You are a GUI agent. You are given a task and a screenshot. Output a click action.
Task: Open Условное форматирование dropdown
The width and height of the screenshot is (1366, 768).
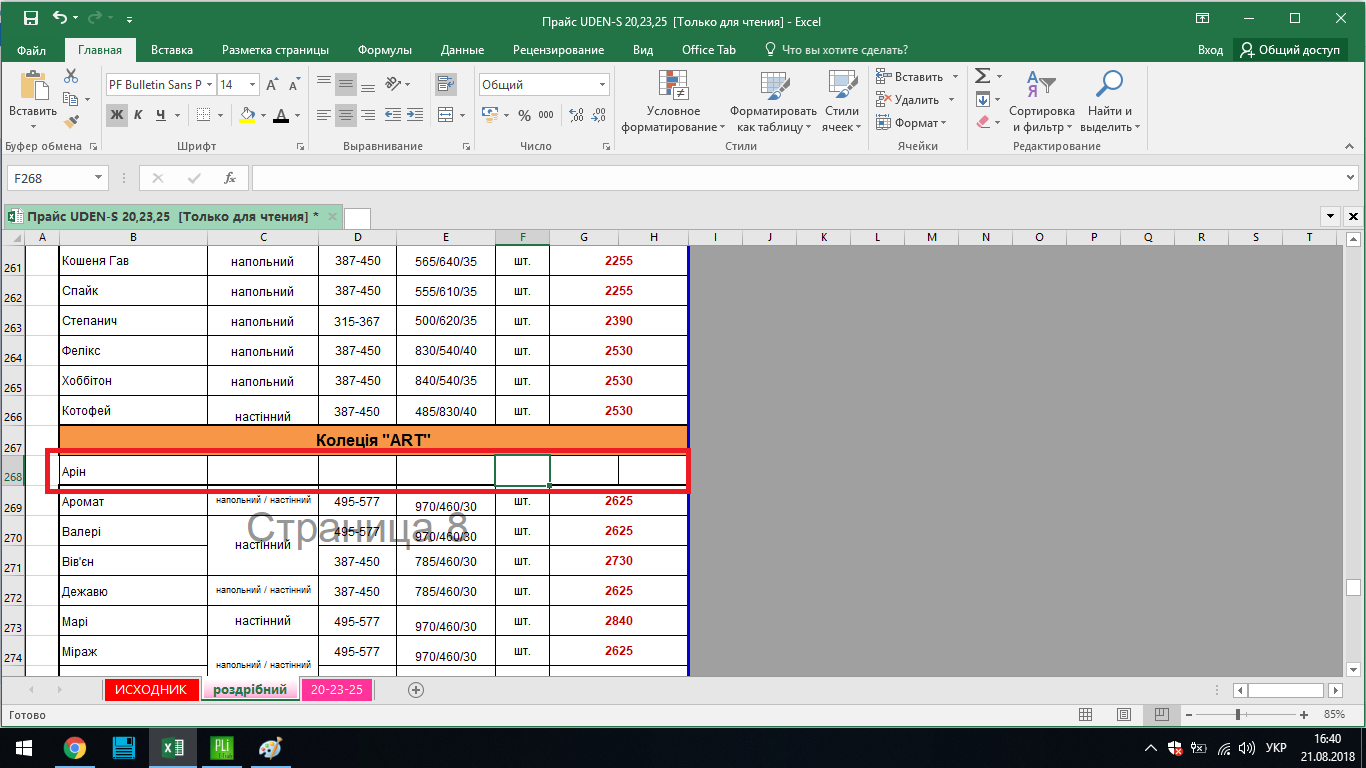point(673,101)
